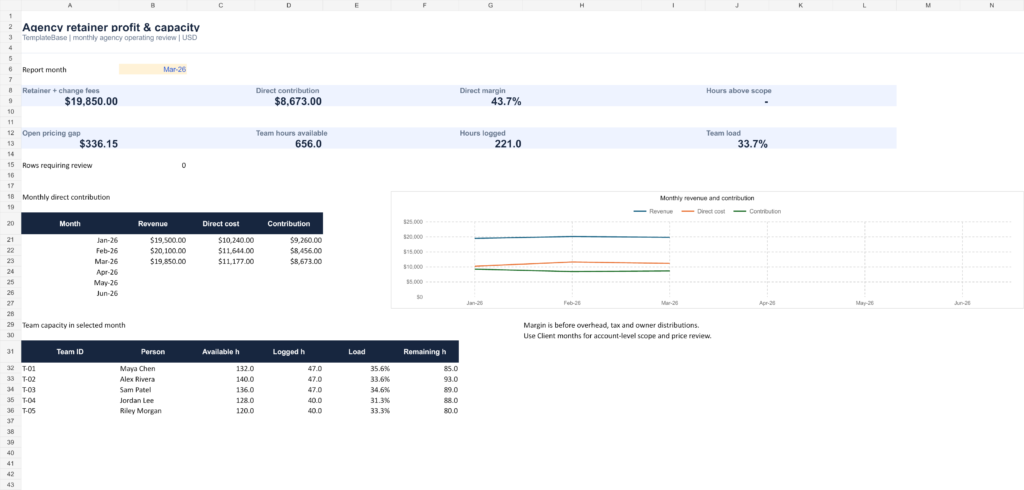This screenshot has width=1024, height=490.
Task: Select the Direct cost table header cell
Action: tap(221, 223)
